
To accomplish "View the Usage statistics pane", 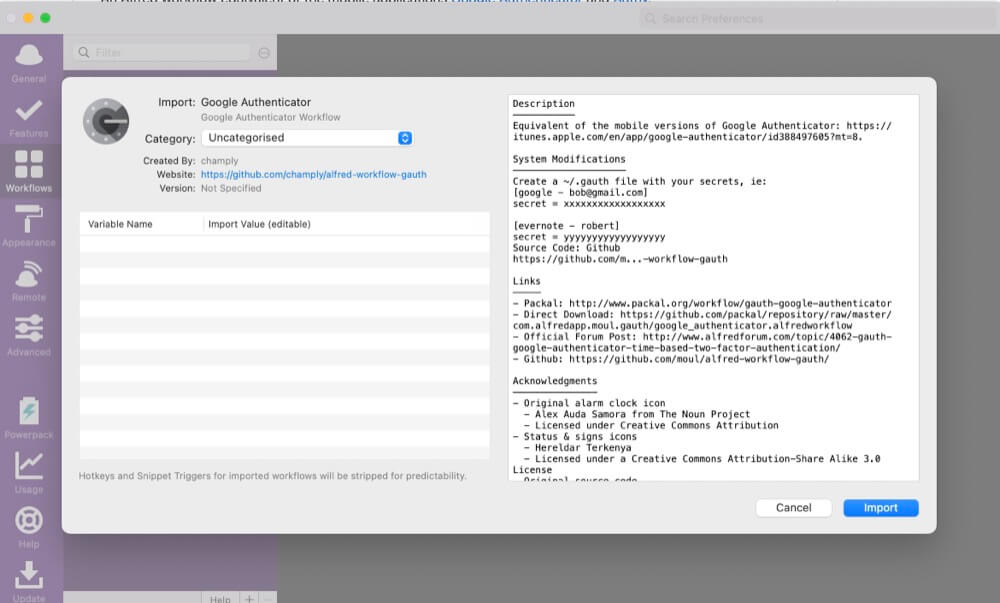I will (30, 463).
